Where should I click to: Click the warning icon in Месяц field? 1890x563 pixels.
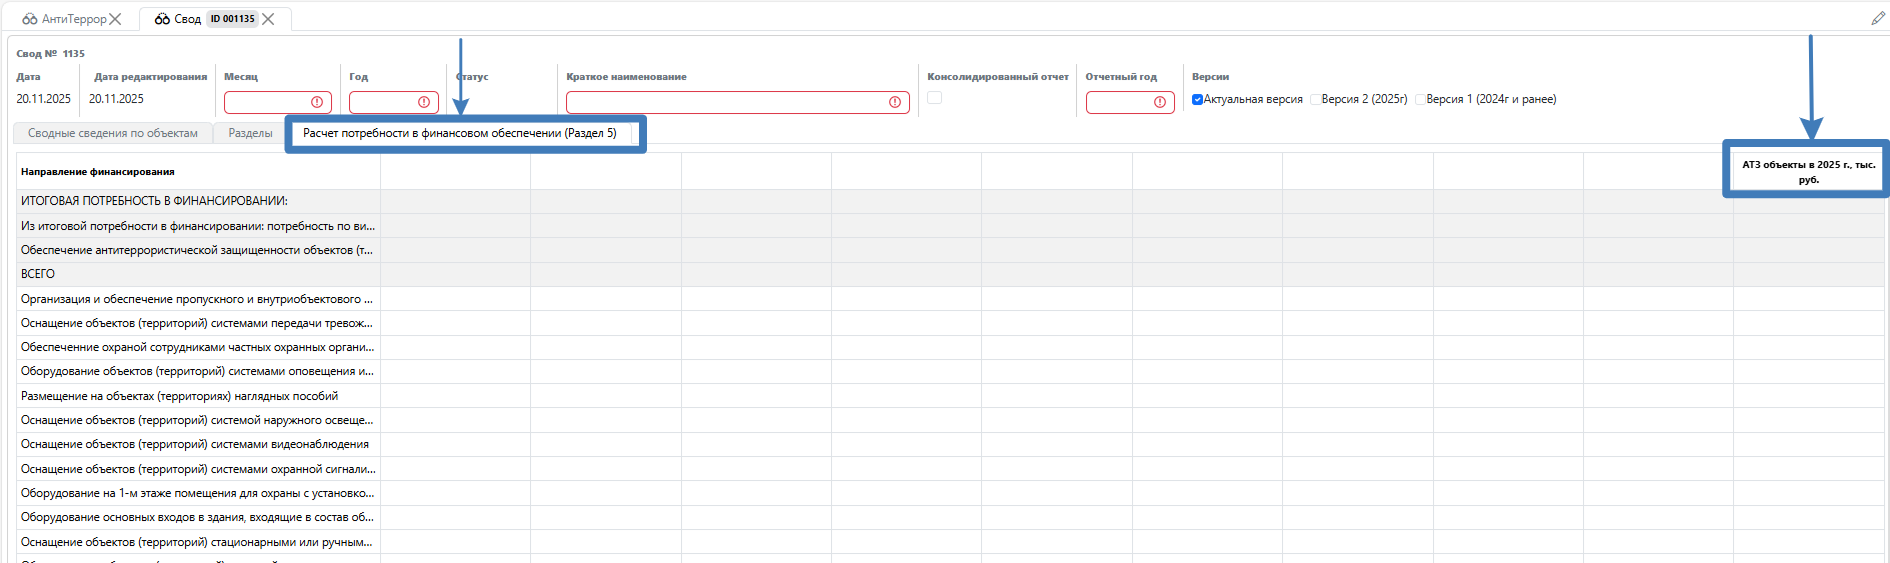(317, 102)
